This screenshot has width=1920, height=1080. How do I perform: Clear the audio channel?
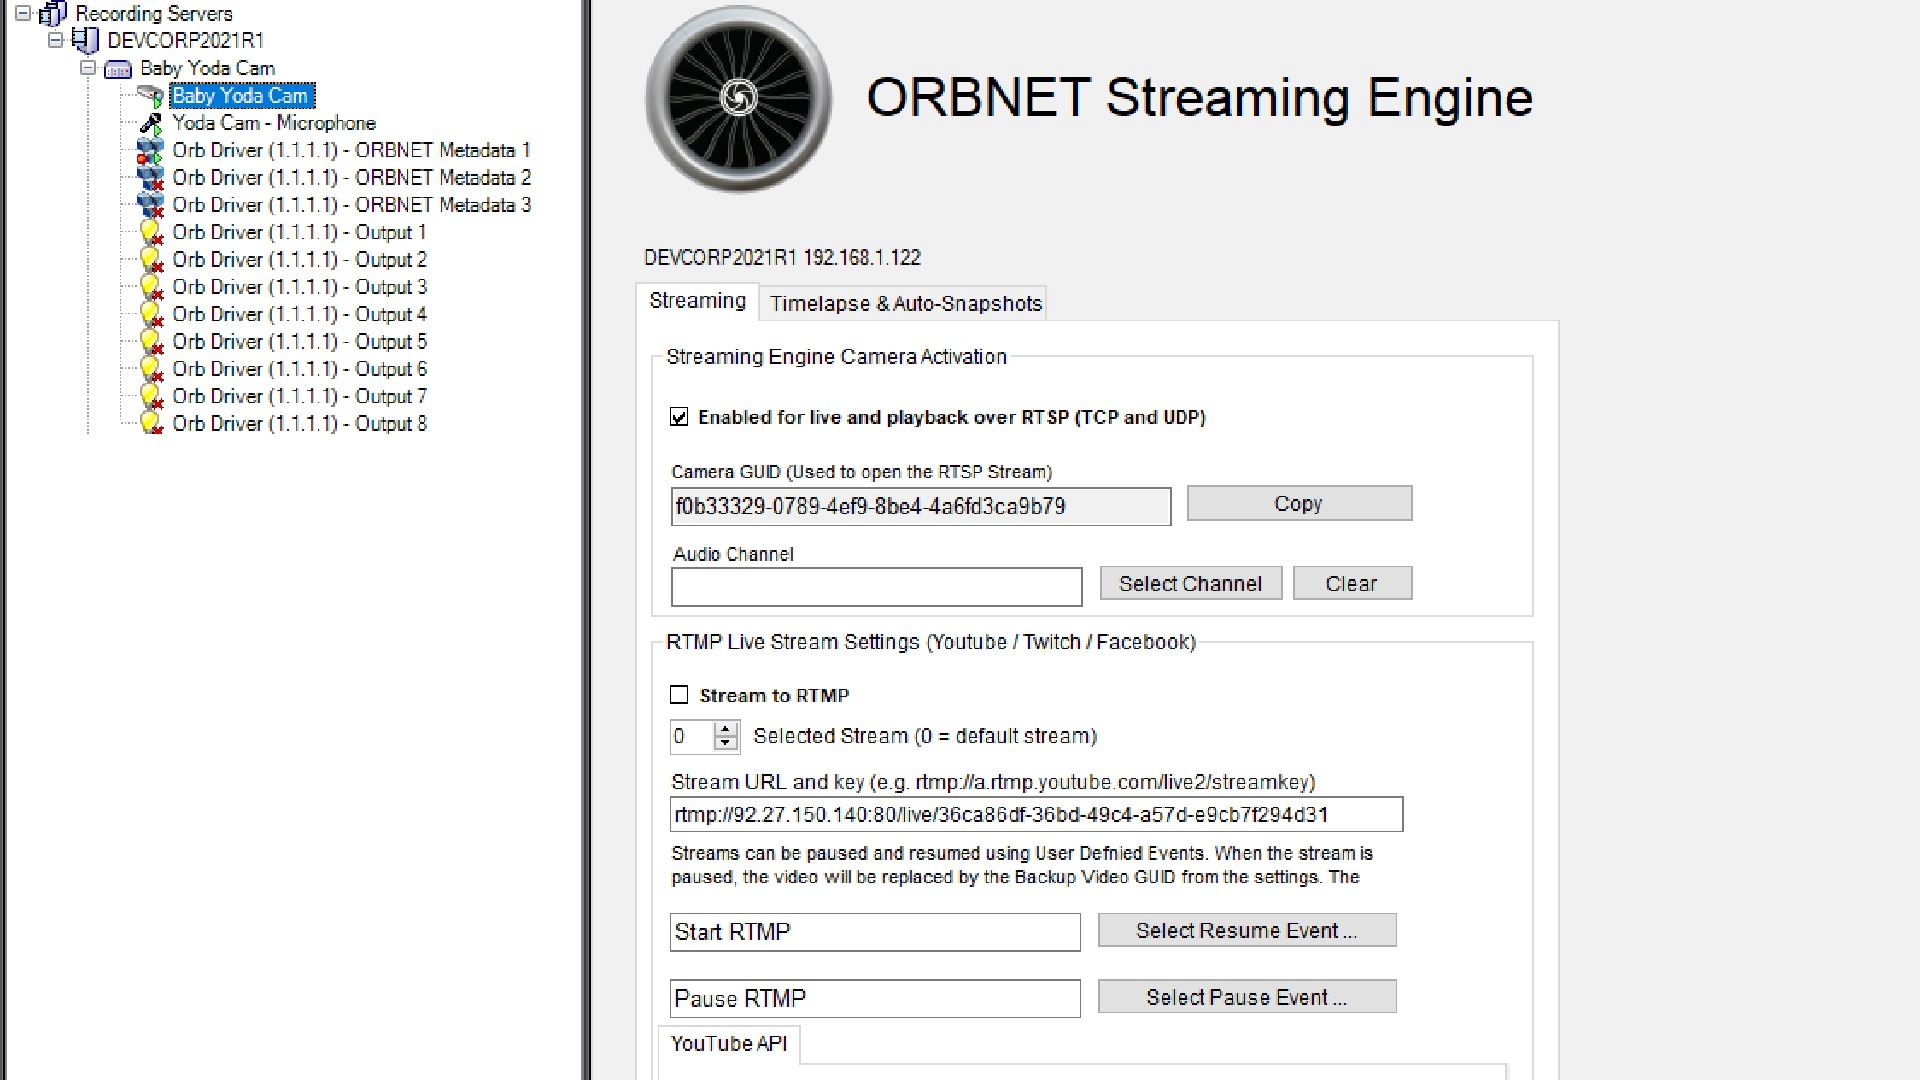1352,584
